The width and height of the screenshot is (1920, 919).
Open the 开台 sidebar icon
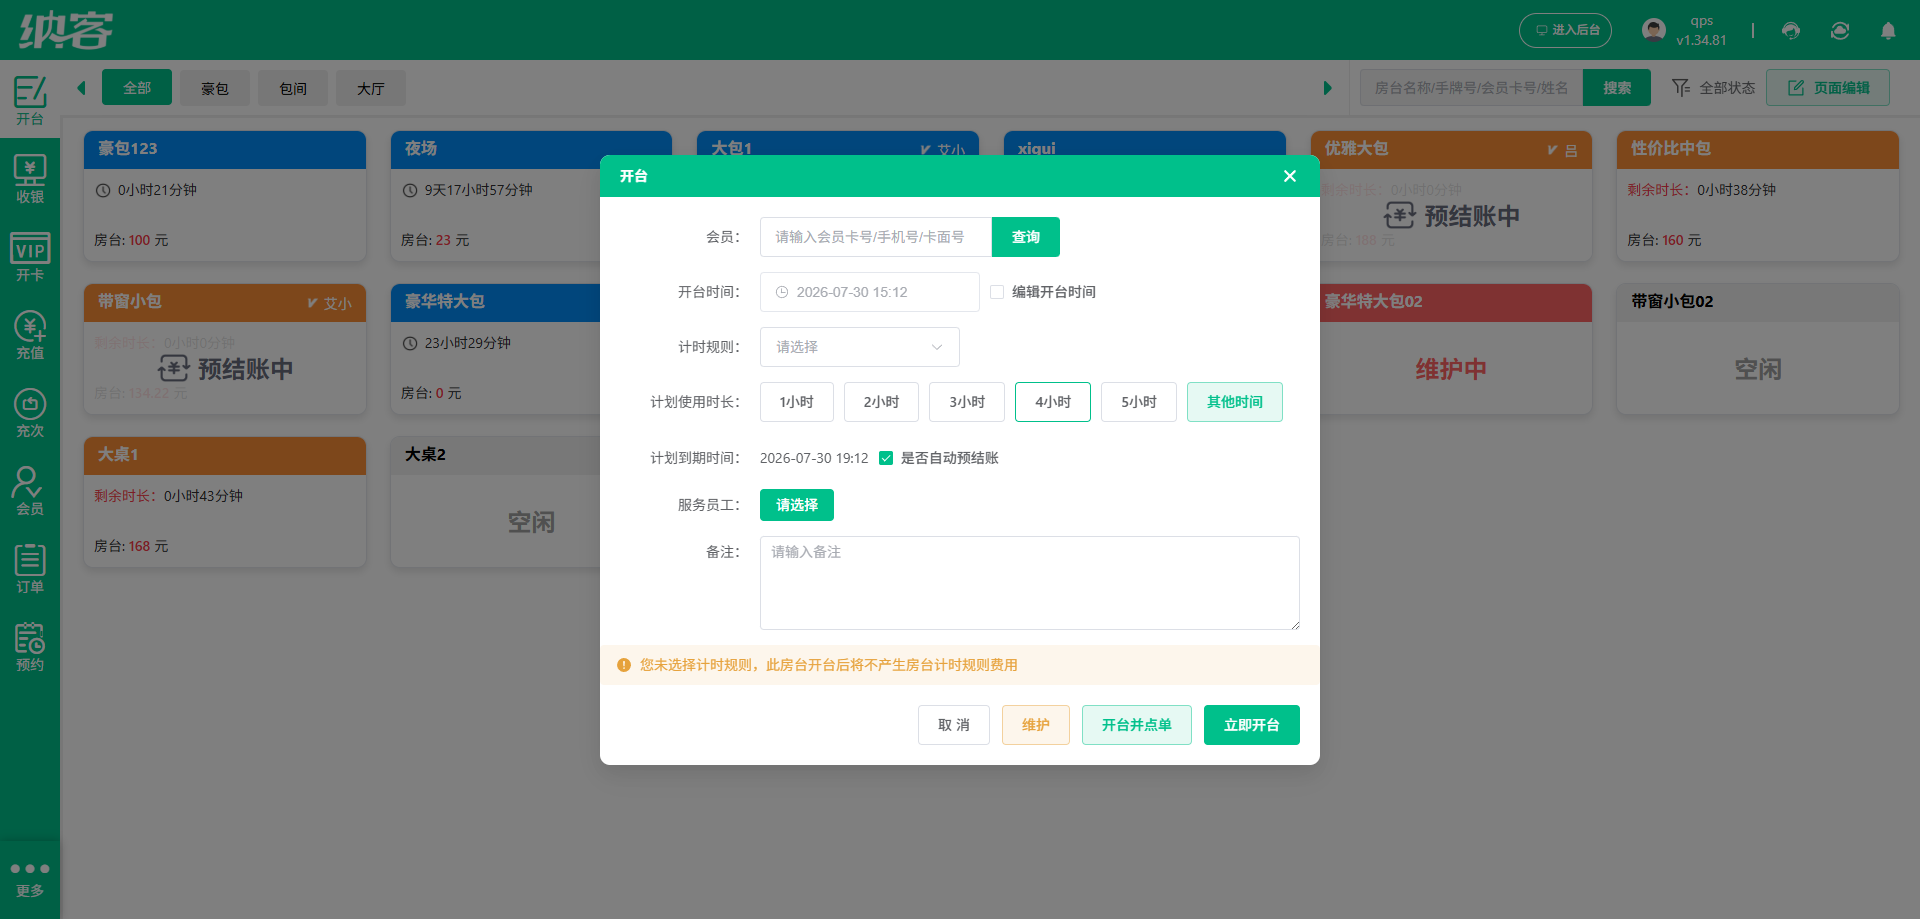tap(30, 100)
